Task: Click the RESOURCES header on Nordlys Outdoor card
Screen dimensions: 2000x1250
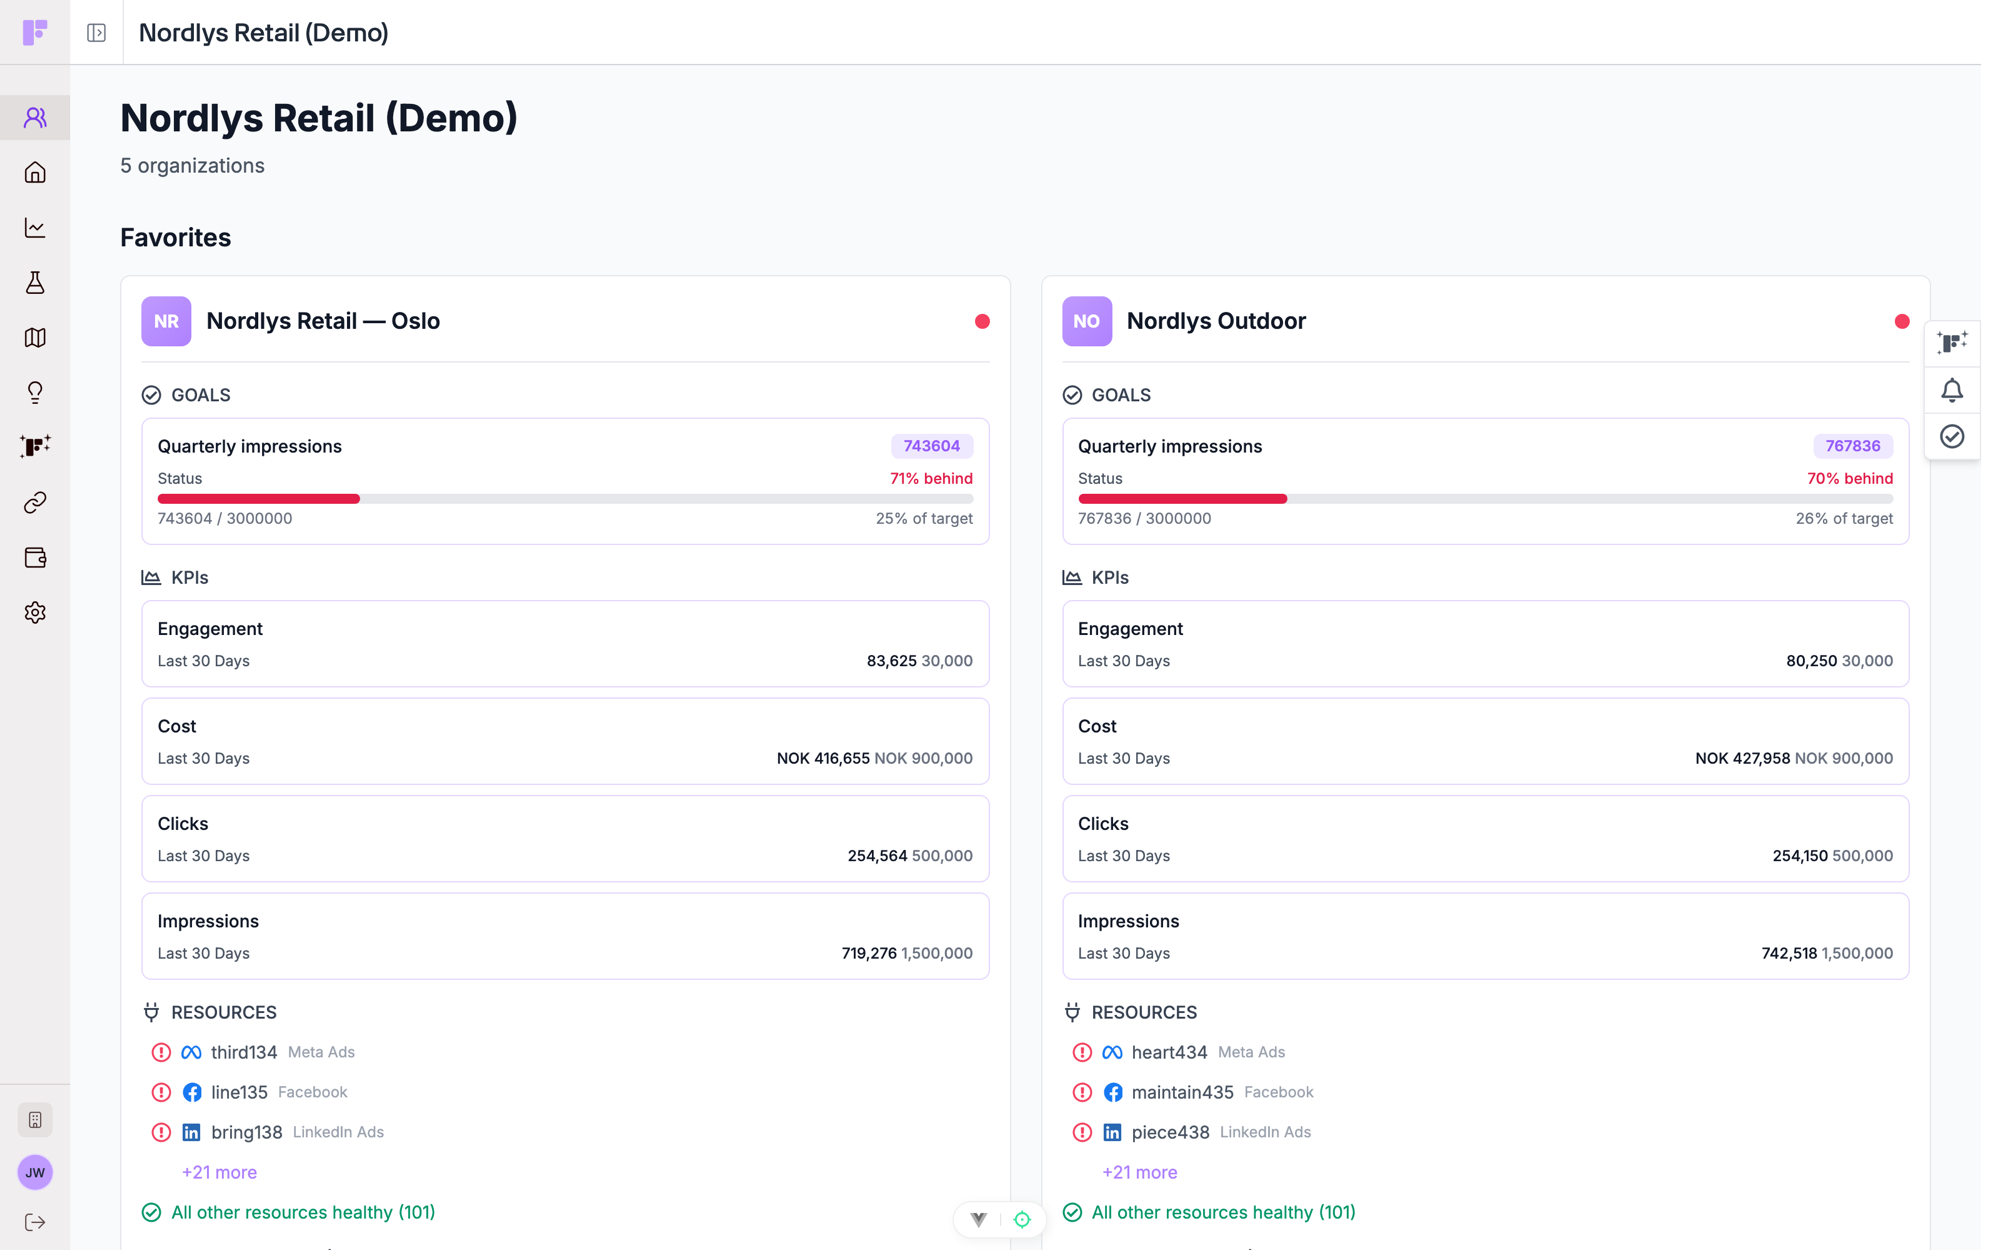Action: coord(1144,1012)
